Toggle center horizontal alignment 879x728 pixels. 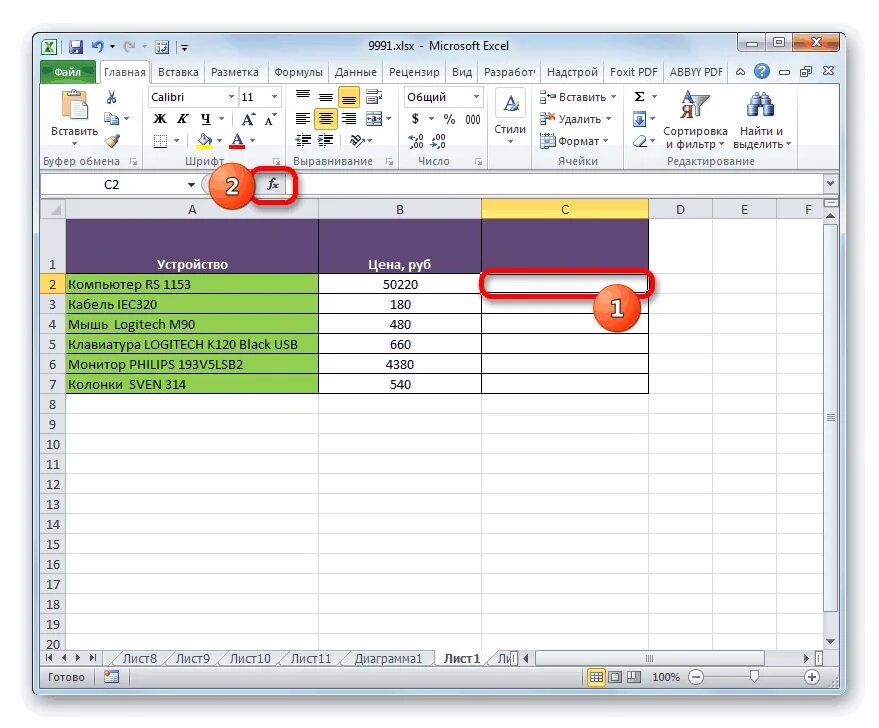point(326,119)
